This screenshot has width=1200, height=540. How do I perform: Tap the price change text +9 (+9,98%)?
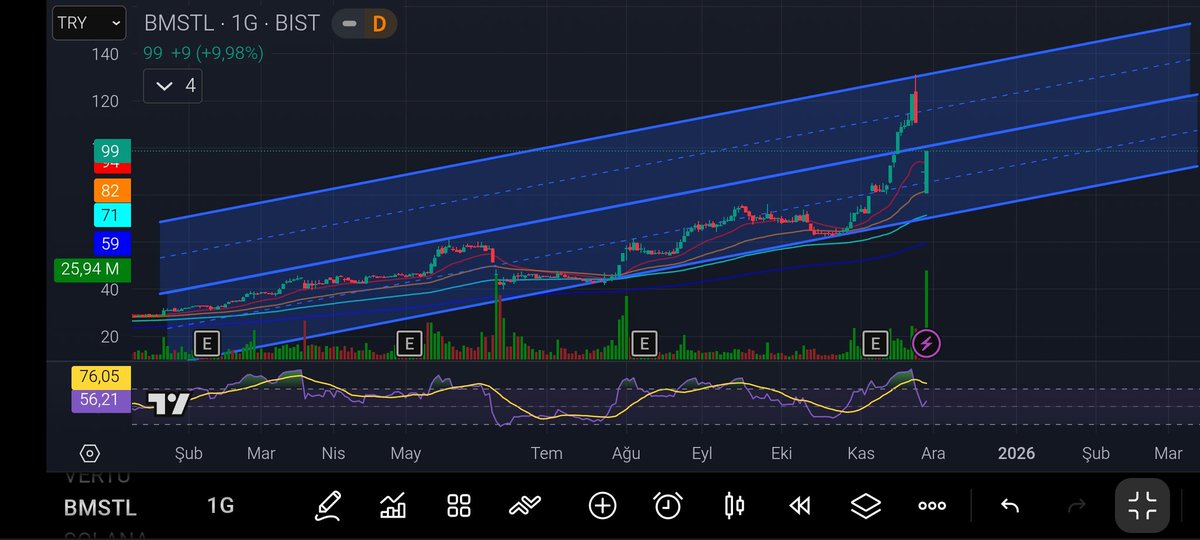pos(216,54)
